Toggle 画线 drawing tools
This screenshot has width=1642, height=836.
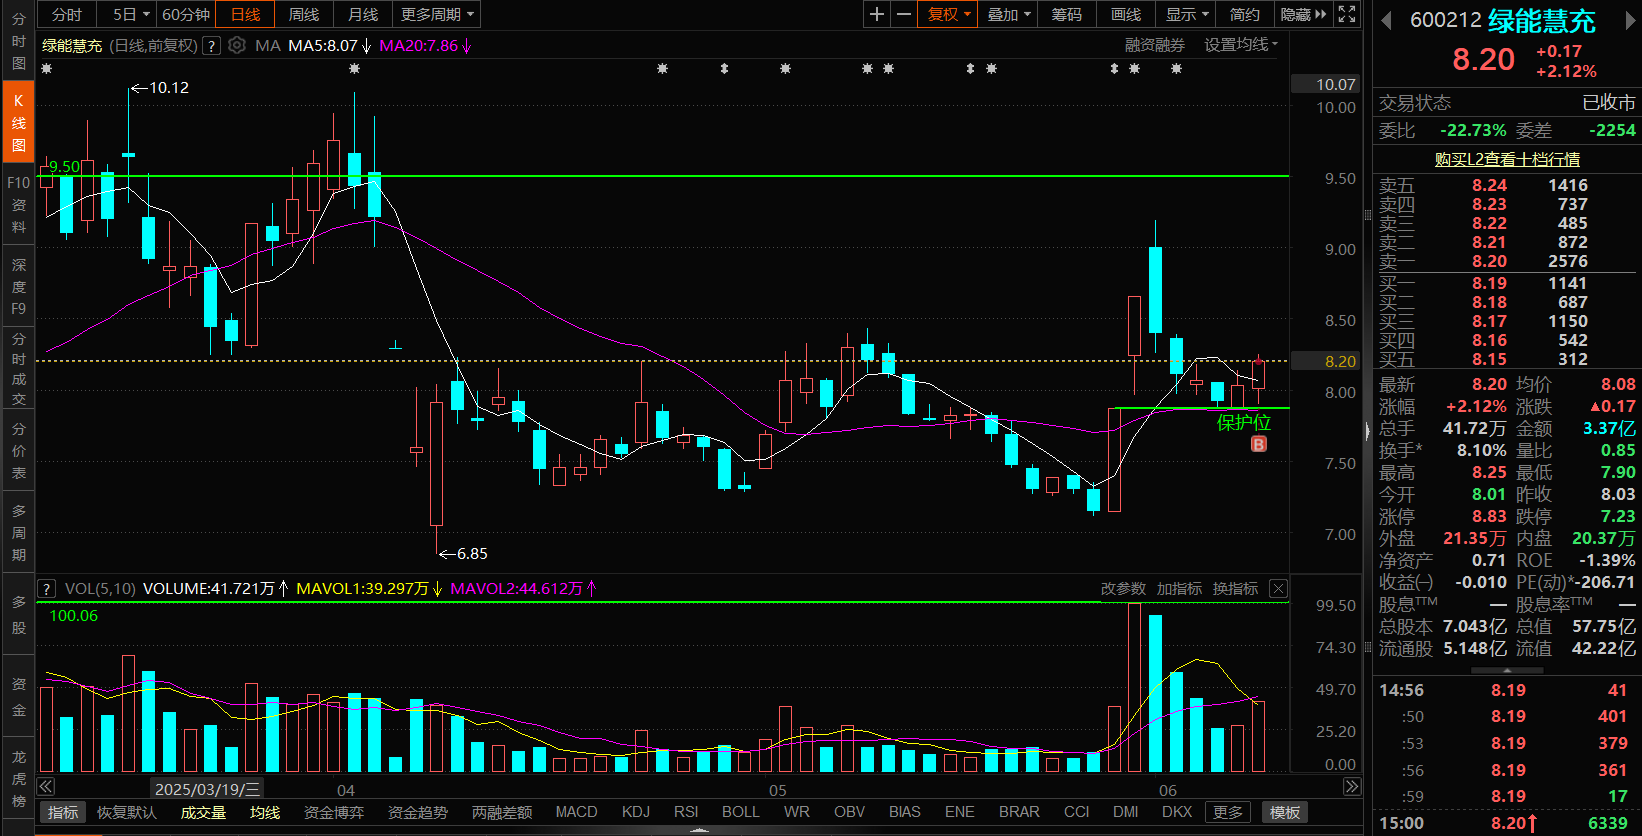[1126, 14]
